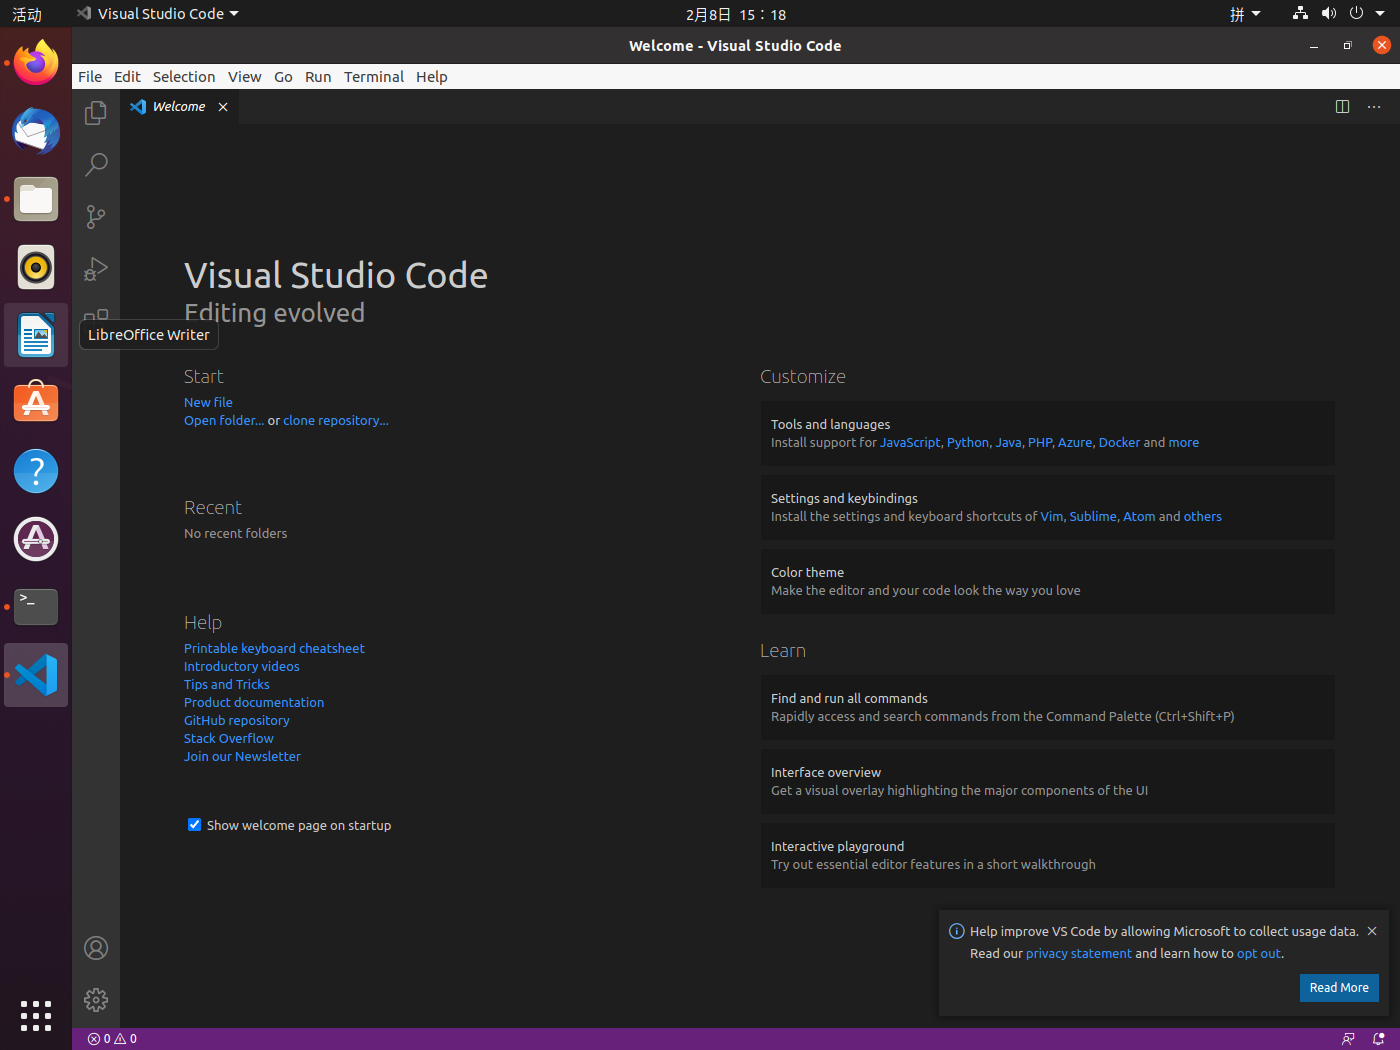Open the clock and calendar in top bar
1400x1050 pixels.
[x=736, y=14]
